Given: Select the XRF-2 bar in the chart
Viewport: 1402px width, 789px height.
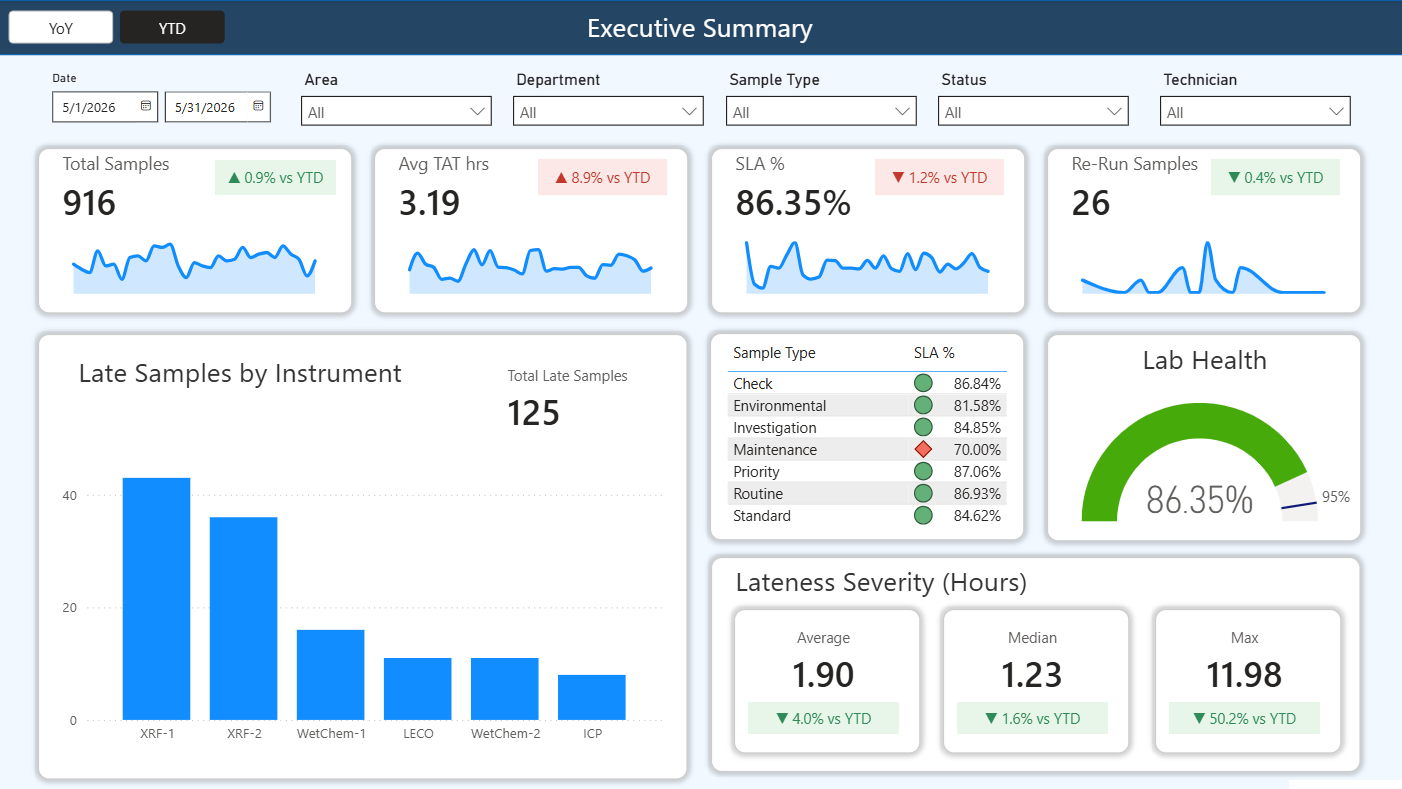Looking at the screenshot, I should point(243,618).
